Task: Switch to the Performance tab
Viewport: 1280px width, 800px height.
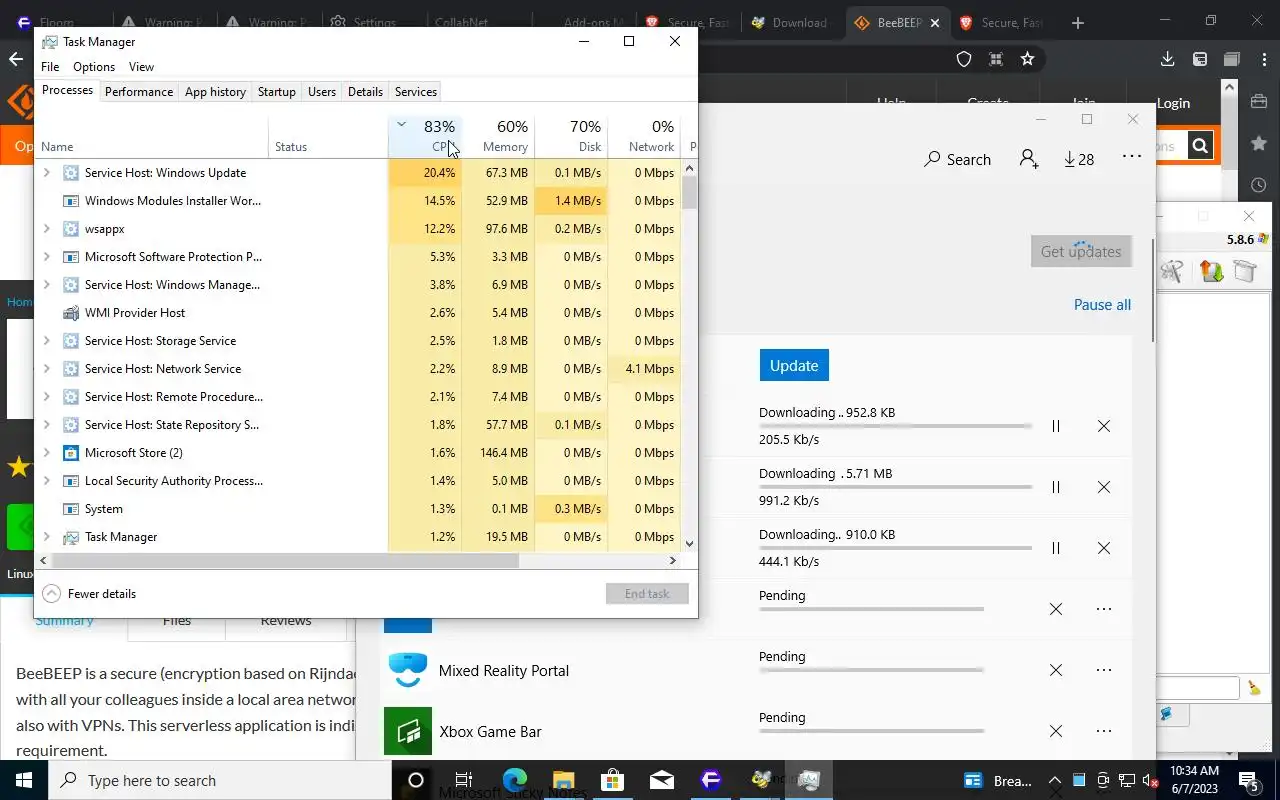Action: click(139, 92)
